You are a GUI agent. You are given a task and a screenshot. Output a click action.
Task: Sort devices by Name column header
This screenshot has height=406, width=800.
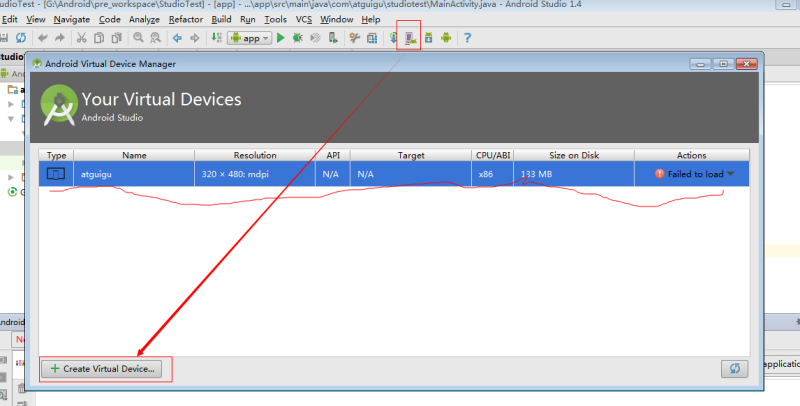click(134, 155)
